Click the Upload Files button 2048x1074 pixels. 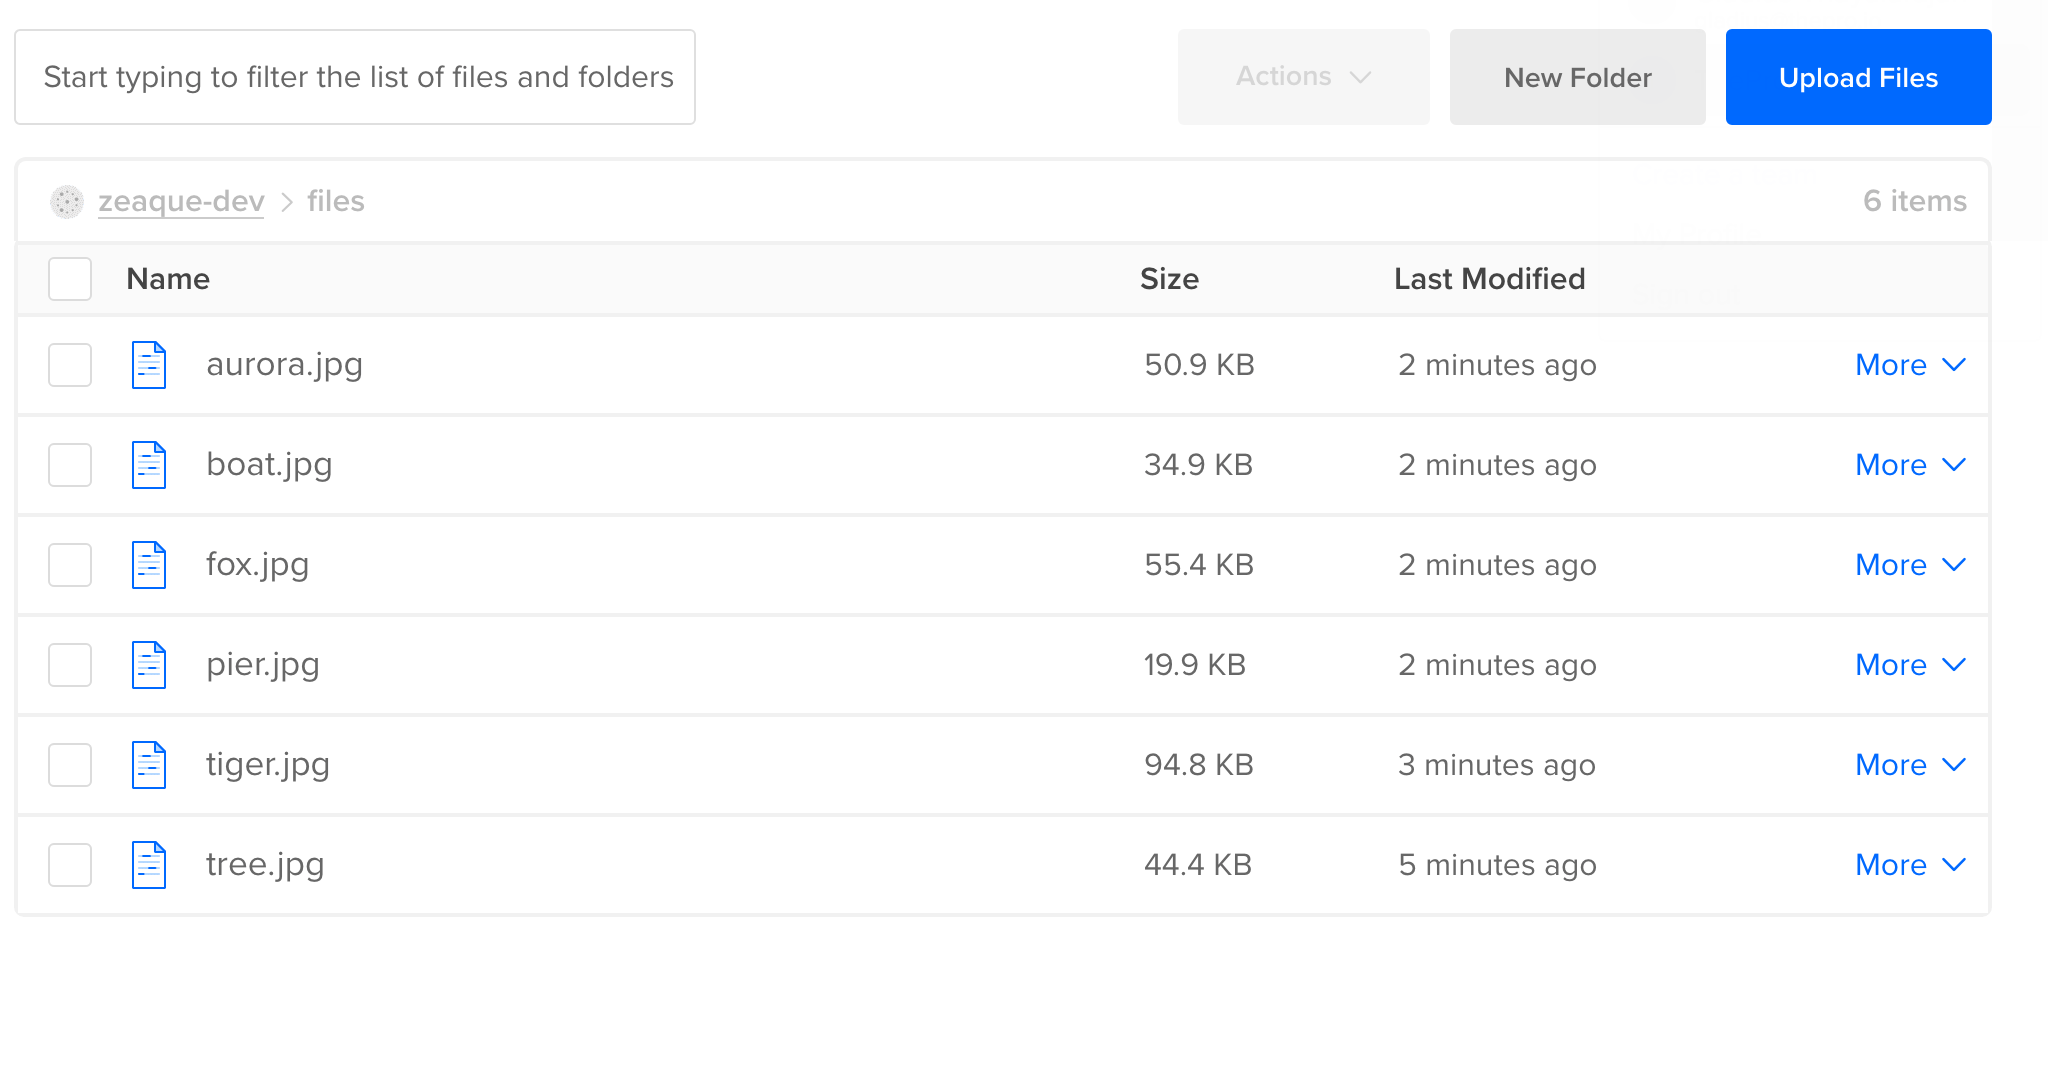[1857, 77]
